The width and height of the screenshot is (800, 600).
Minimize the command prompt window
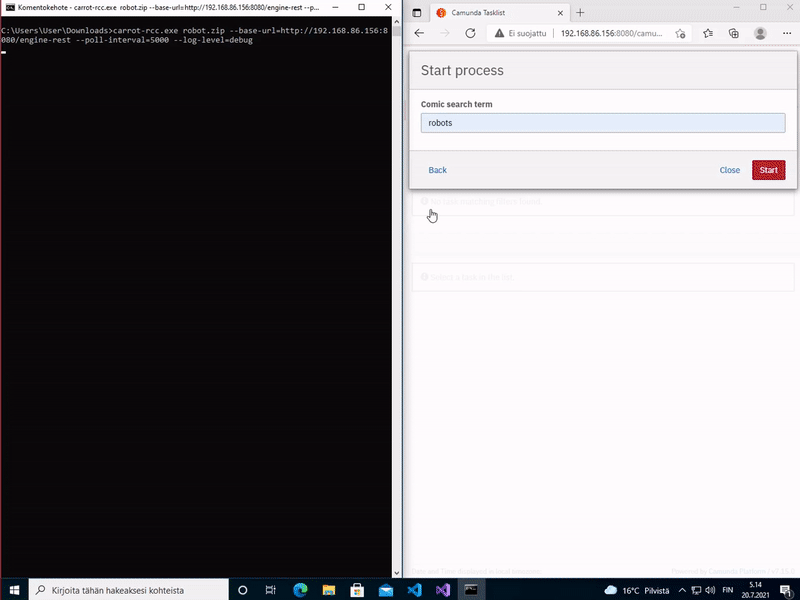[x=335, y=7]
